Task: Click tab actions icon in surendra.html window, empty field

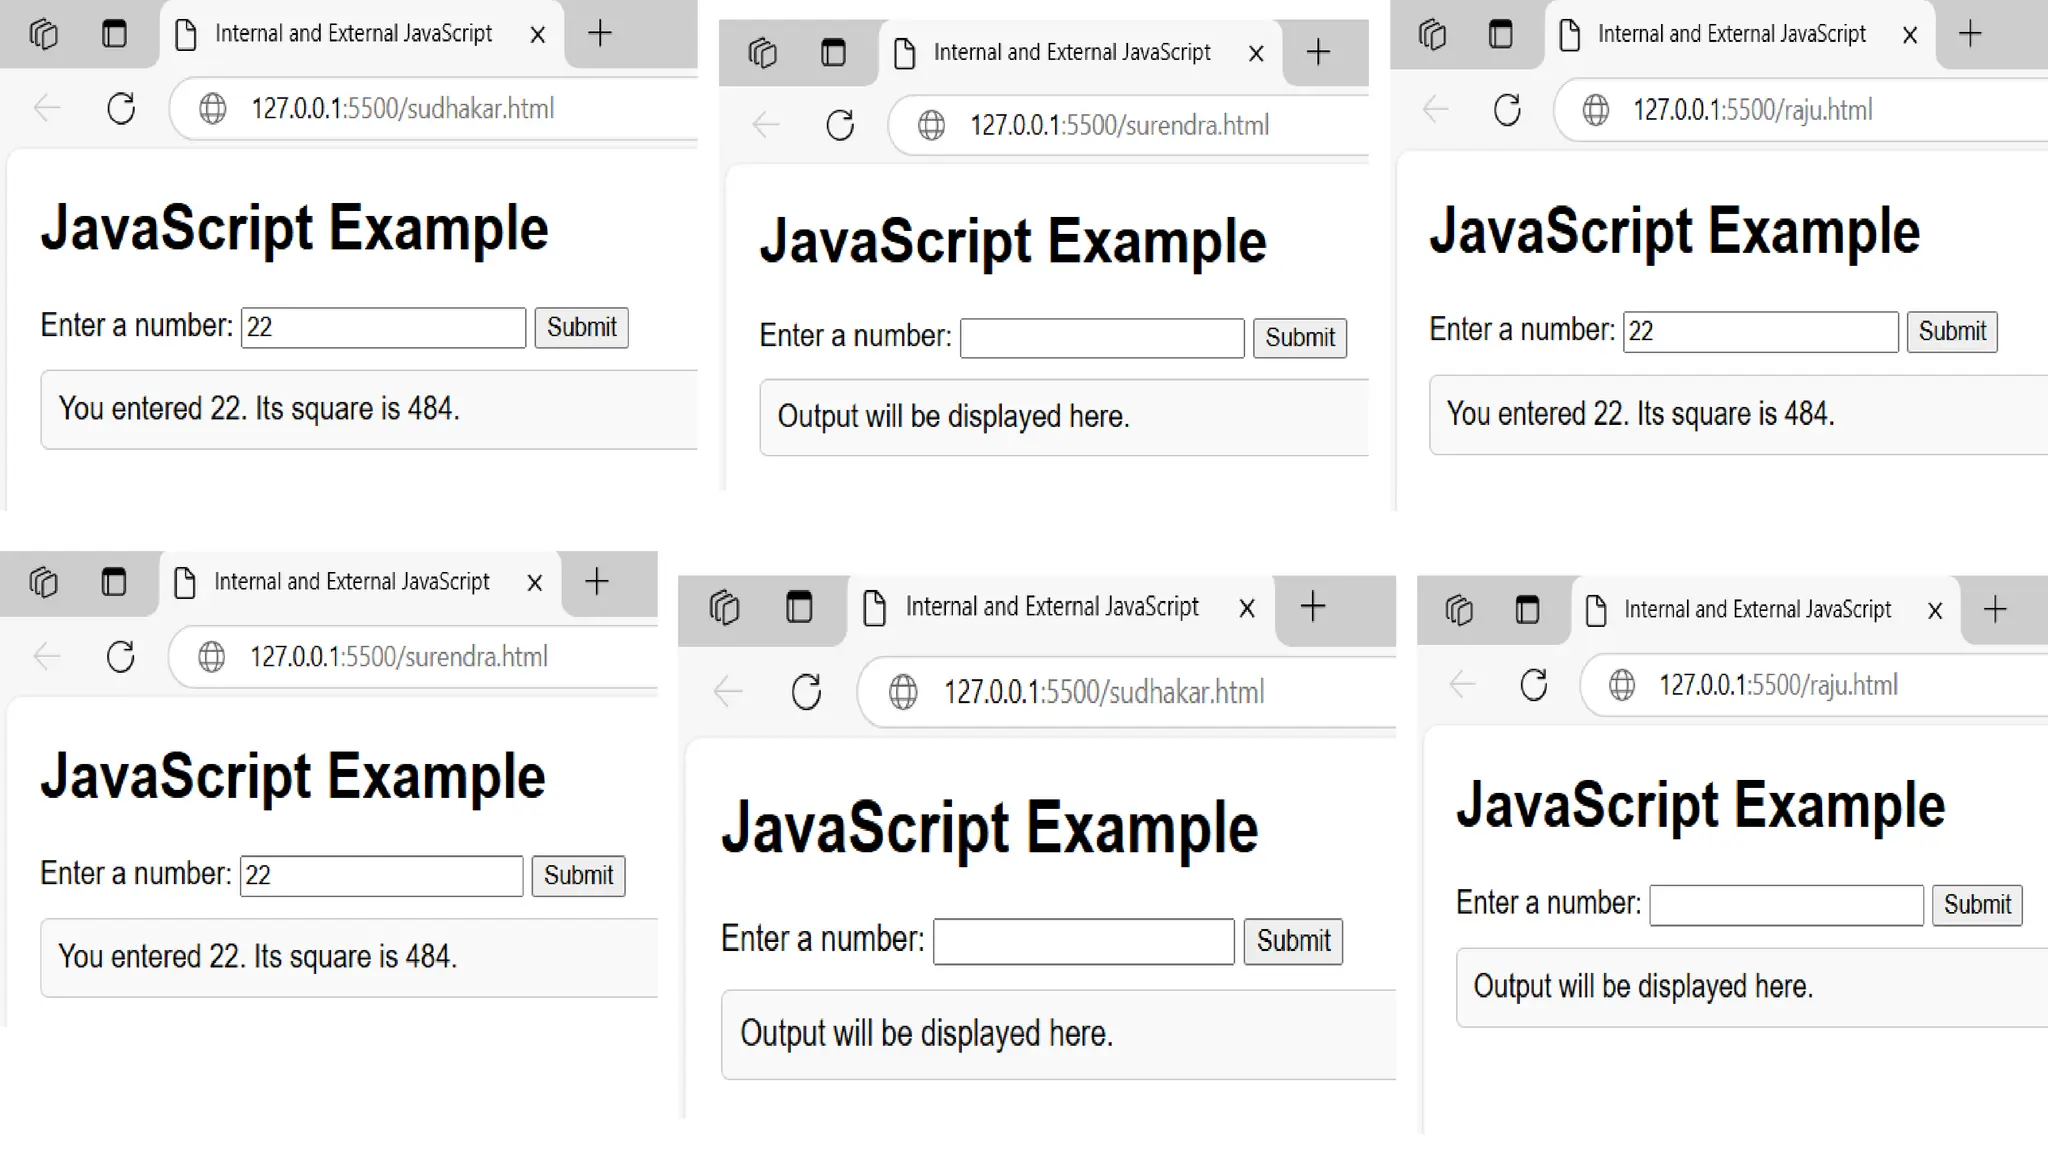Action: 833,52
